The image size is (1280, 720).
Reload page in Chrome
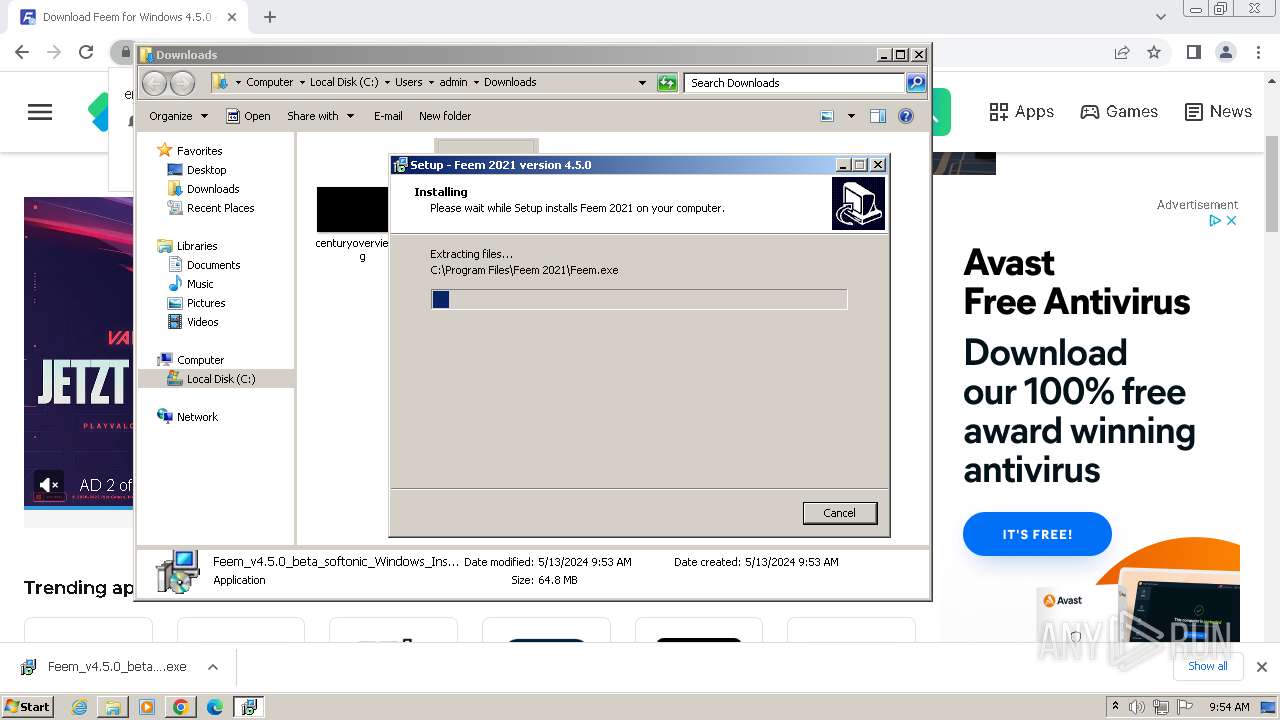(86, 52)
